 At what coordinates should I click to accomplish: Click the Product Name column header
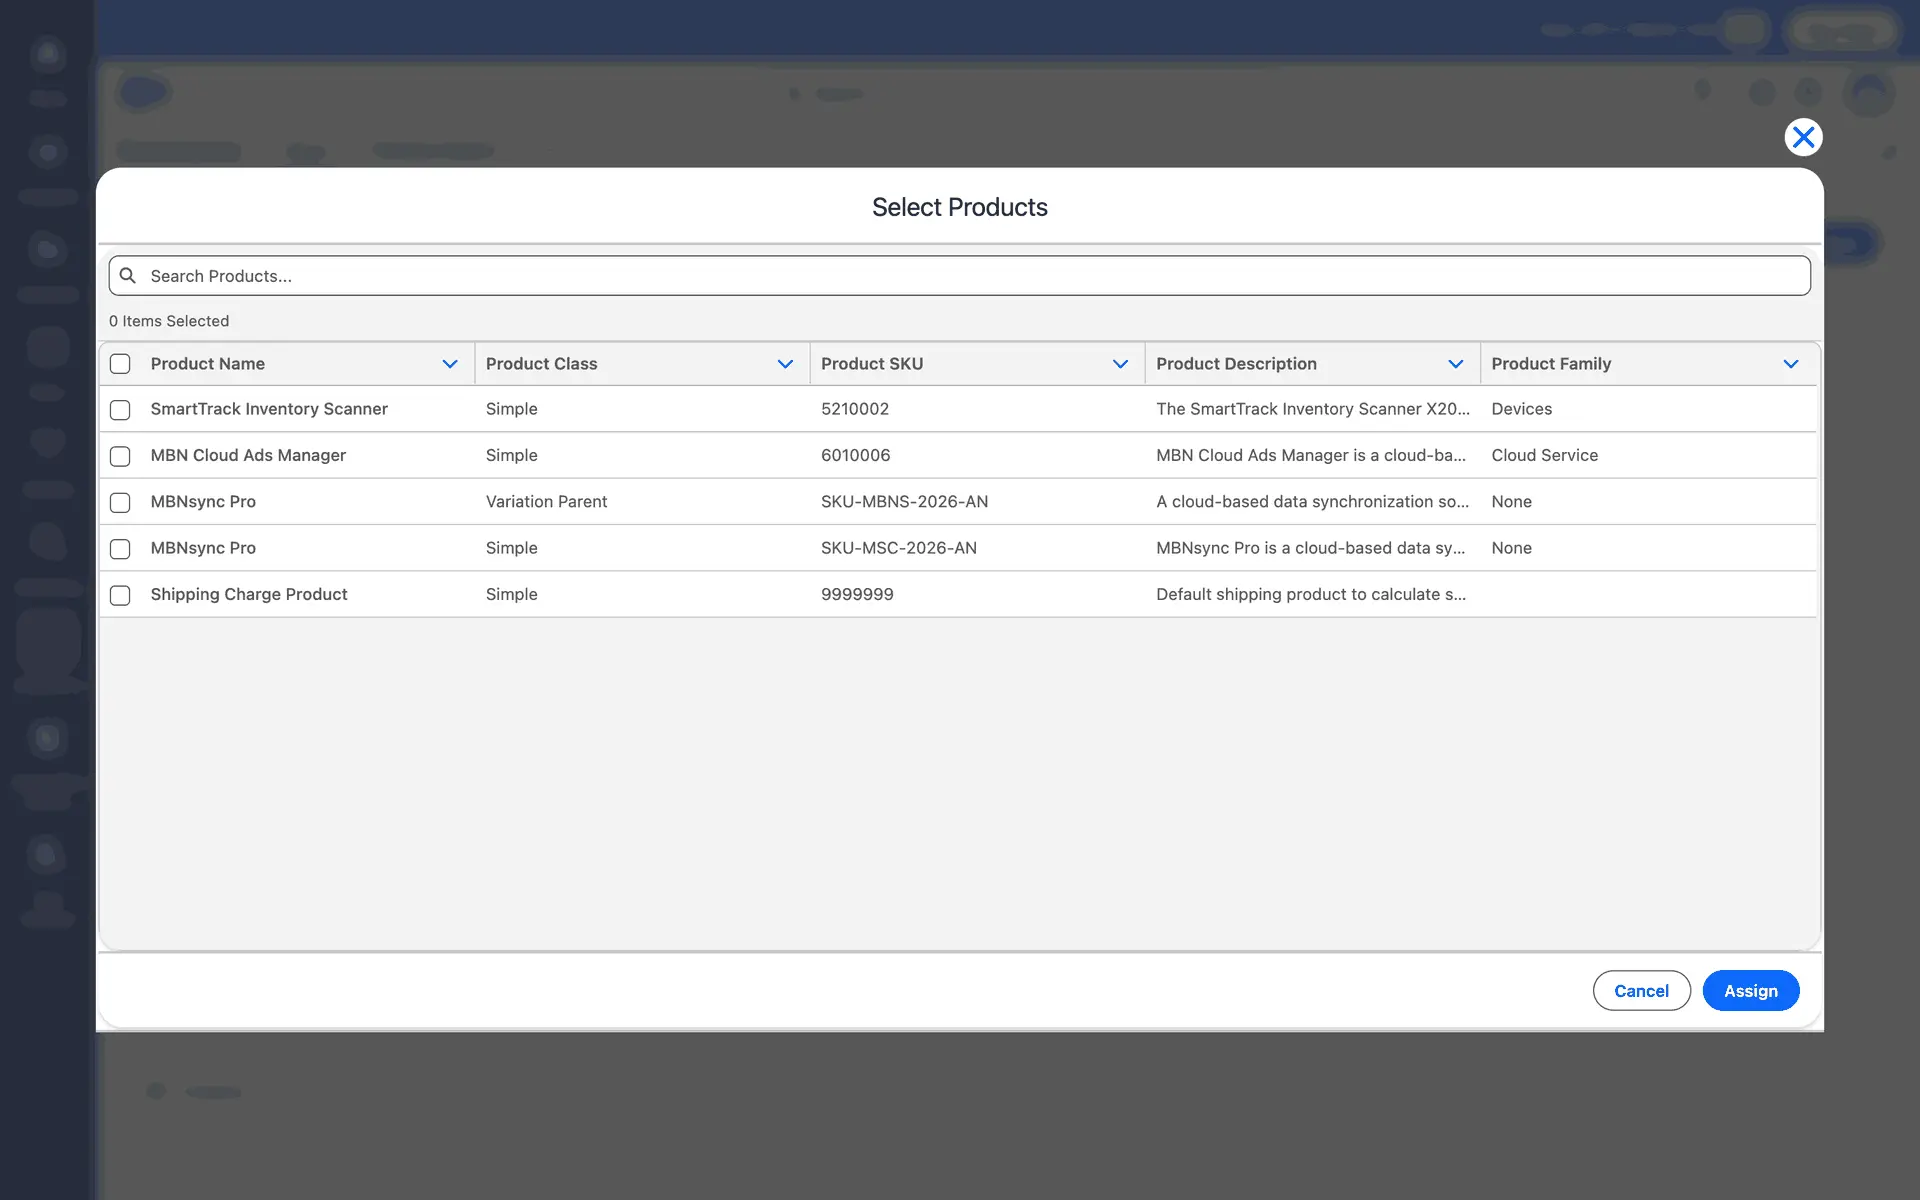click(208, 364)
